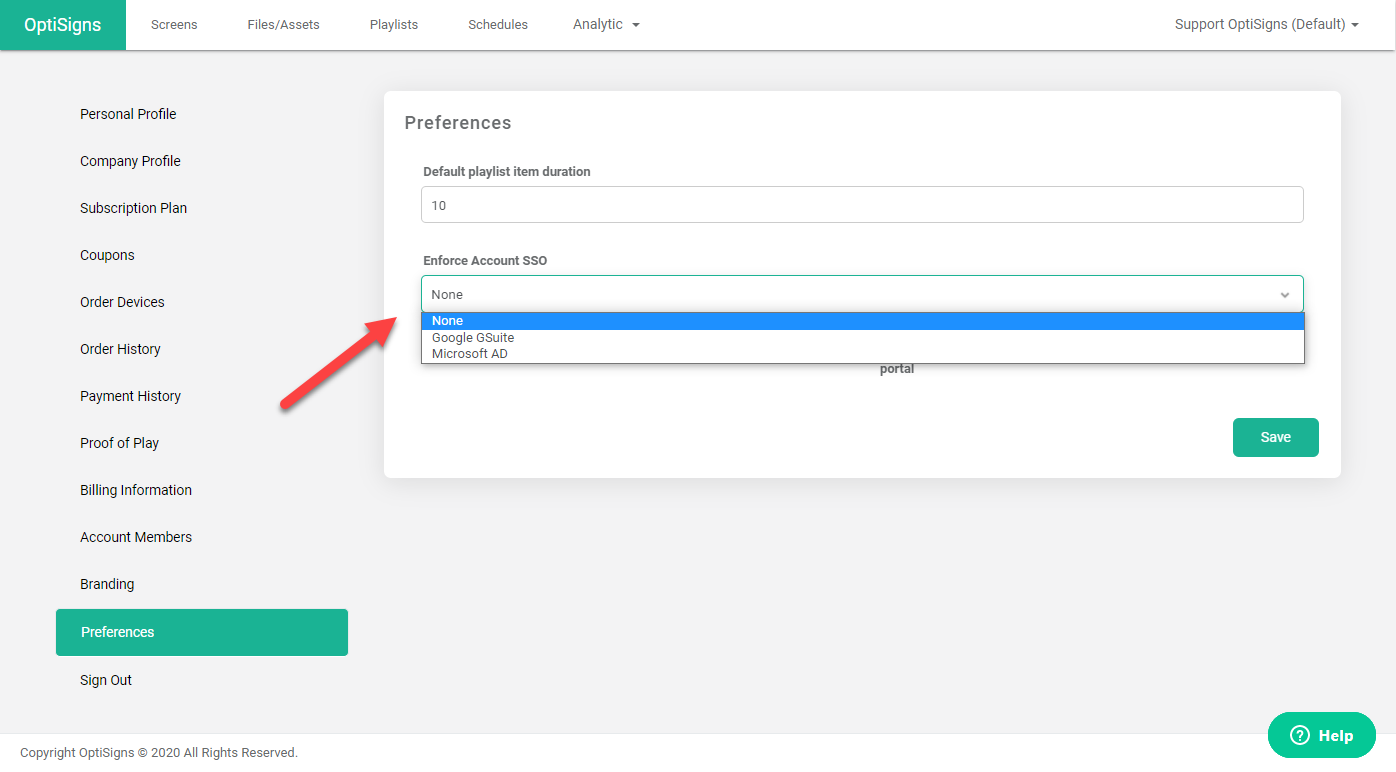This screenshot has width=1396, height=772.
Task: Click the copyright OptiSigns 2020 footer text
Action: pos(159,753)
